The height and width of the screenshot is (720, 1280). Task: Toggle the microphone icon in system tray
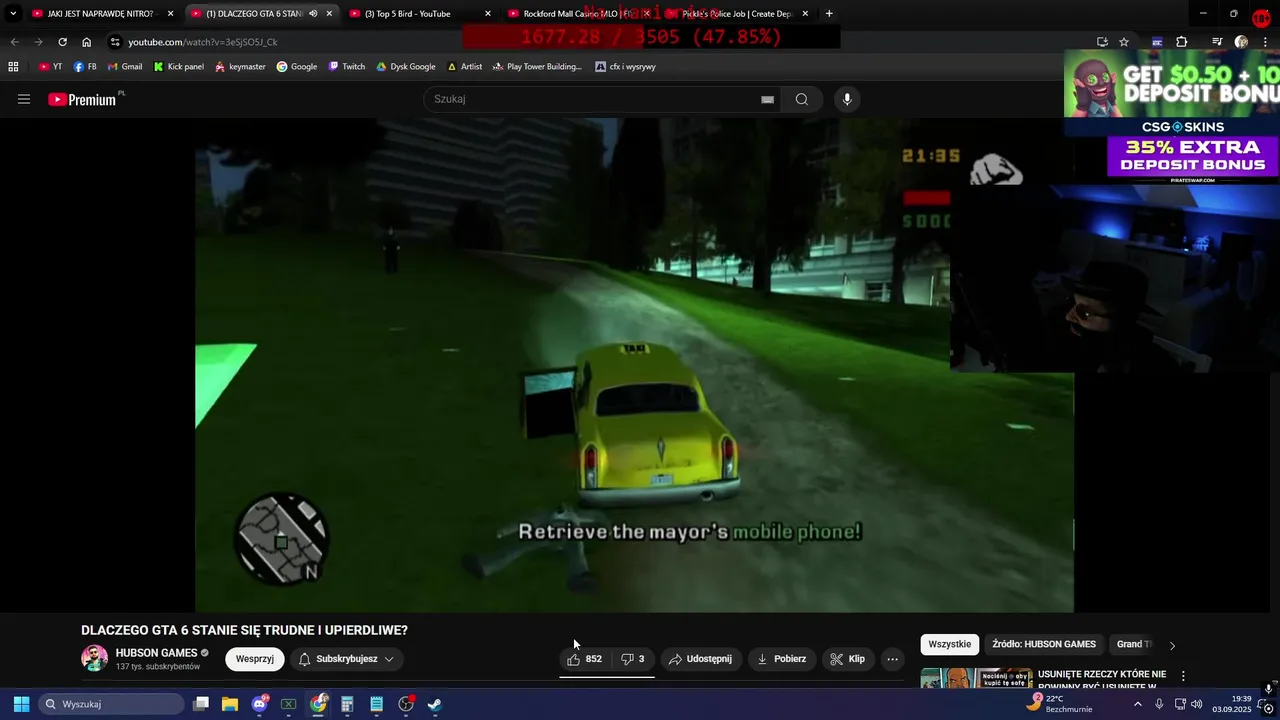pos(1159,704)
